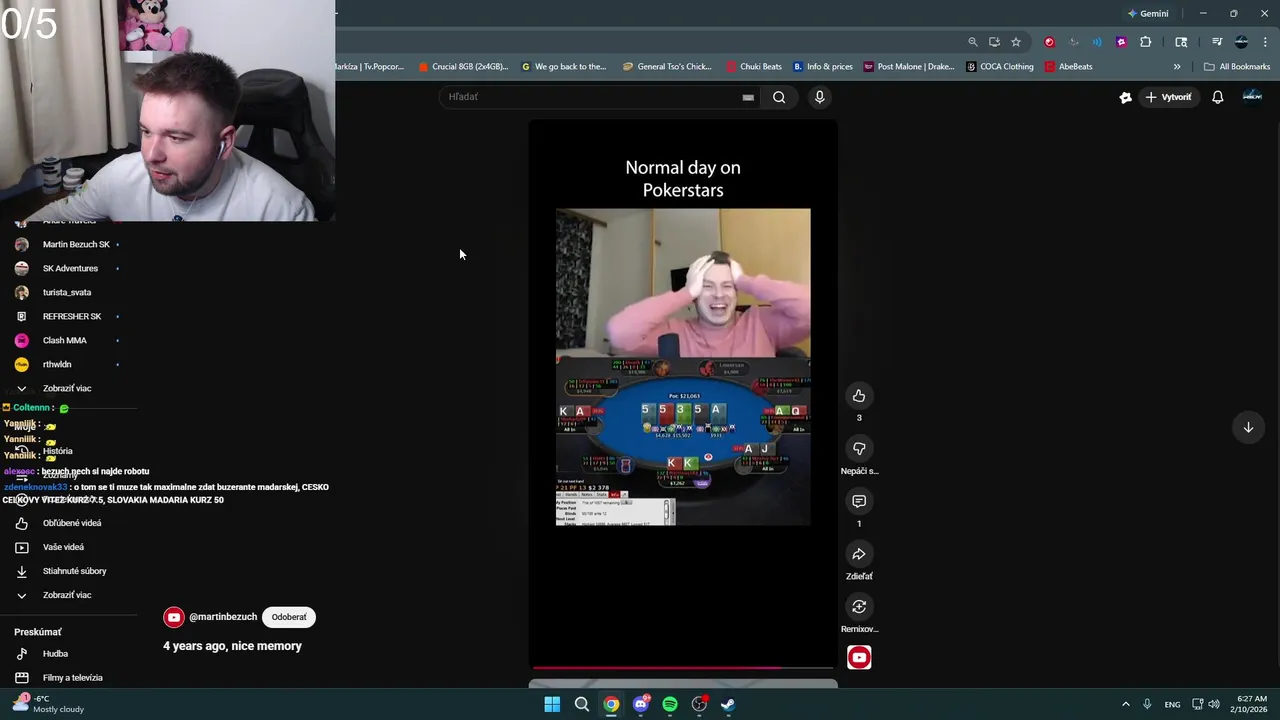Open the Crucial 8GB (2x4GB) bookmark
Image resolution: width=1280 pixels, height=720 pixels.
tap(463, 67)
